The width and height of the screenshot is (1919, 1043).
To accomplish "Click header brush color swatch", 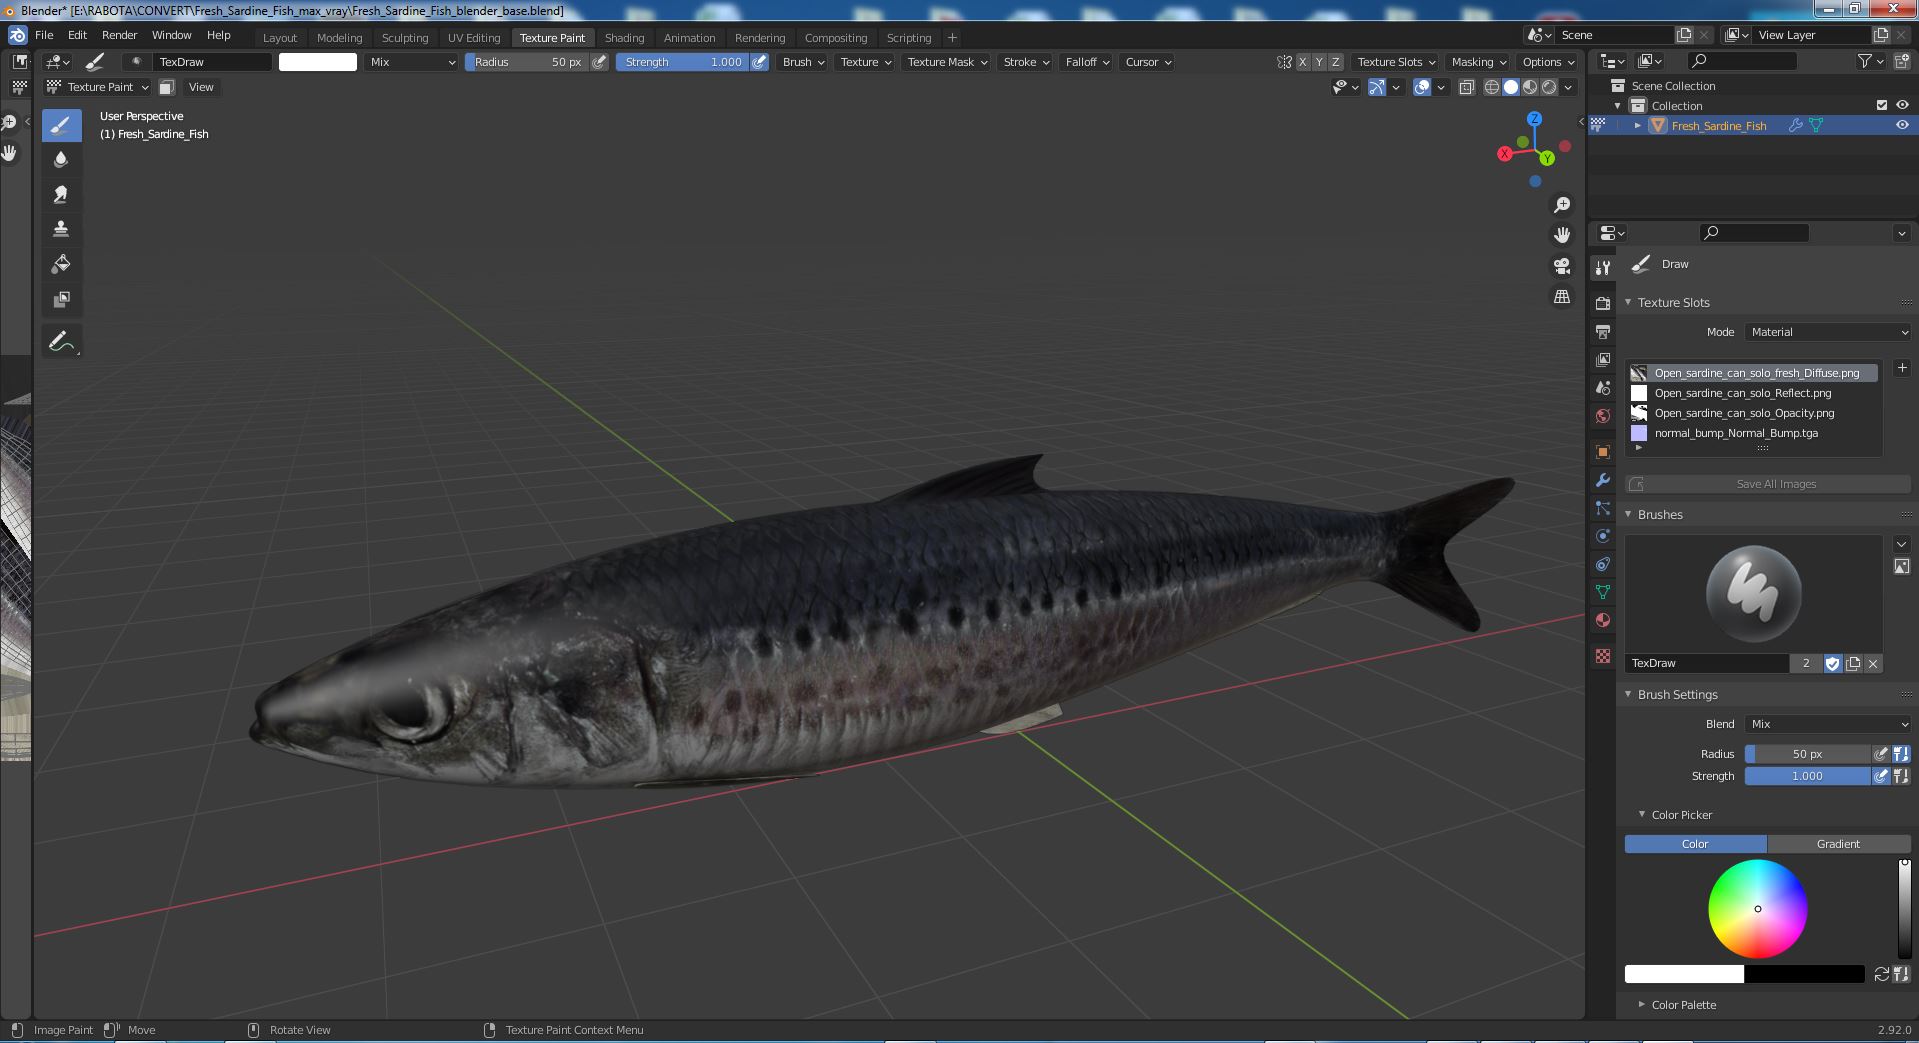I will click(317, 62).
